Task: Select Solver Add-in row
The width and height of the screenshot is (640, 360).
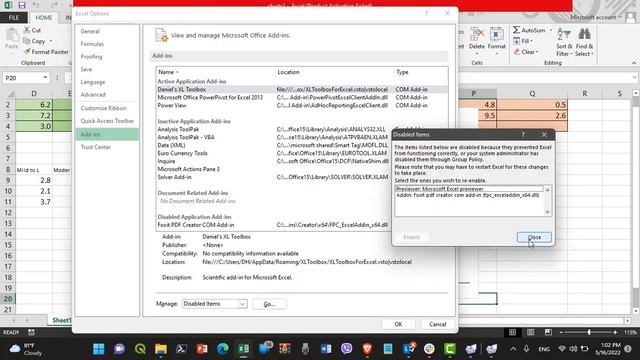Action: click(x=272, y=177)
